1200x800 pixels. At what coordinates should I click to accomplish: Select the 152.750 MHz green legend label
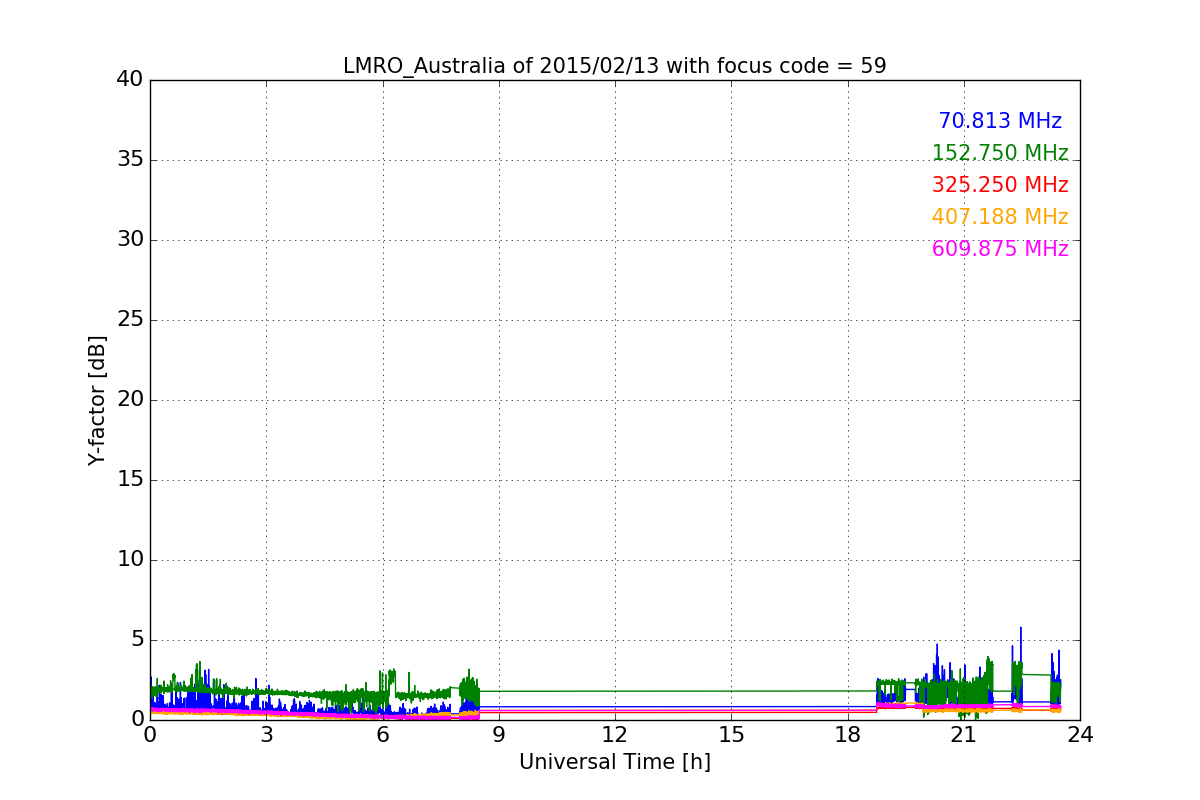[x=999, y=153]
